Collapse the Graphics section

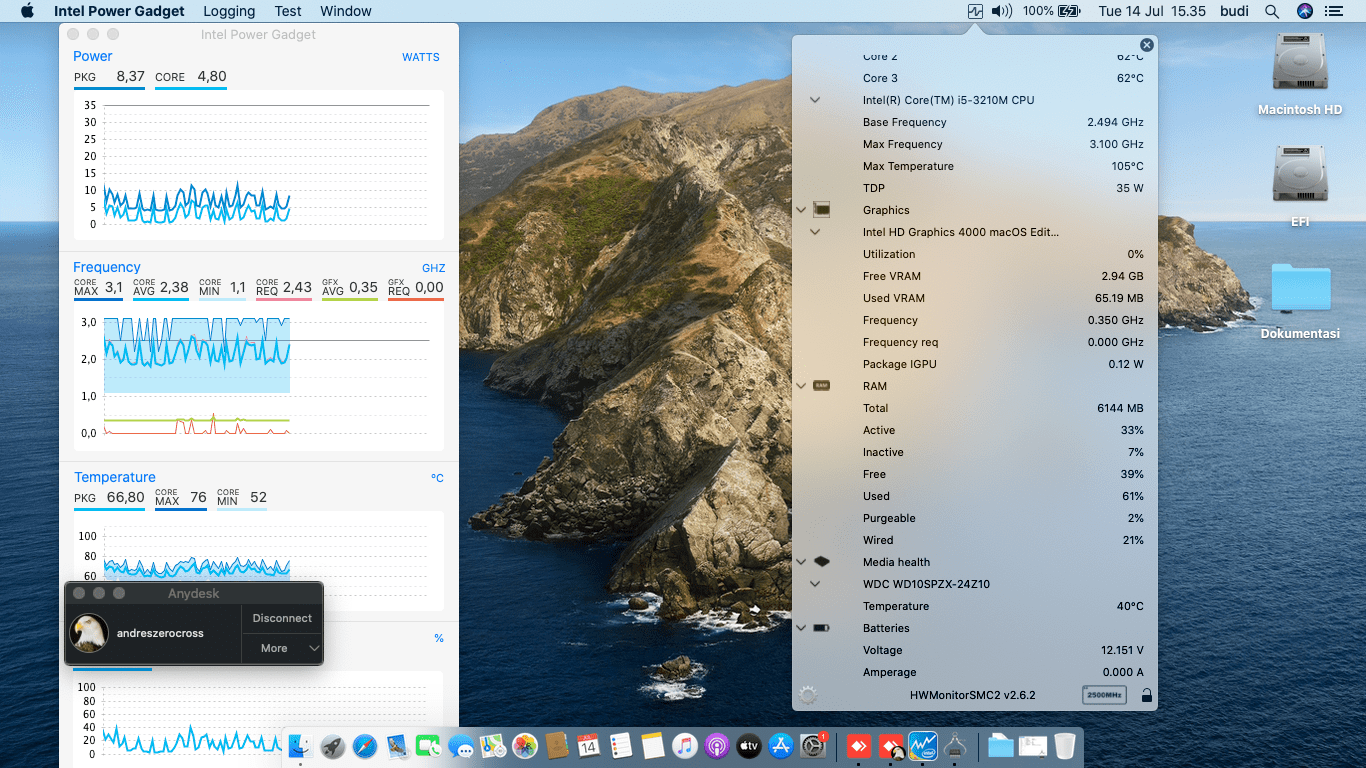click(x=801, y=210)
